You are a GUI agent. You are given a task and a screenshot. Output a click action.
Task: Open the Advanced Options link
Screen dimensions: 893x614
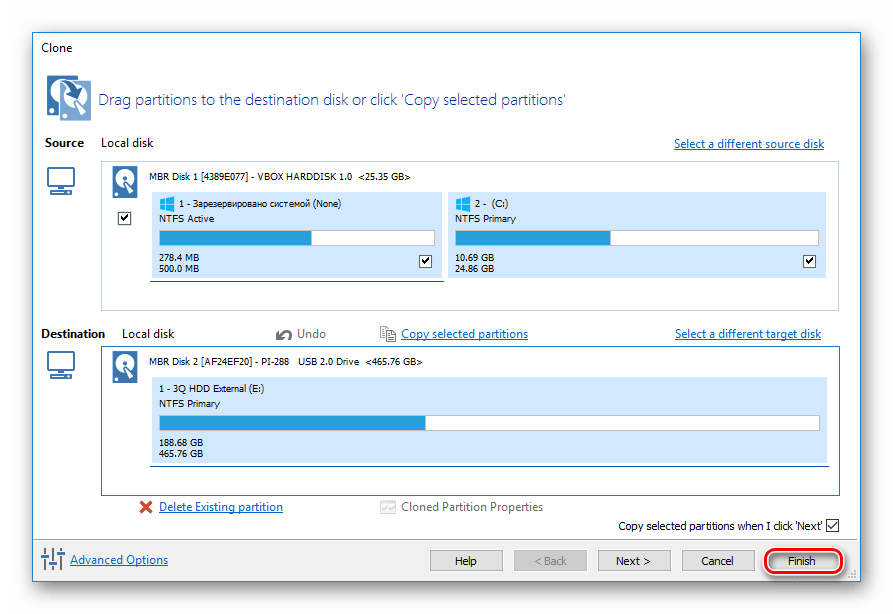pos(119,560)
